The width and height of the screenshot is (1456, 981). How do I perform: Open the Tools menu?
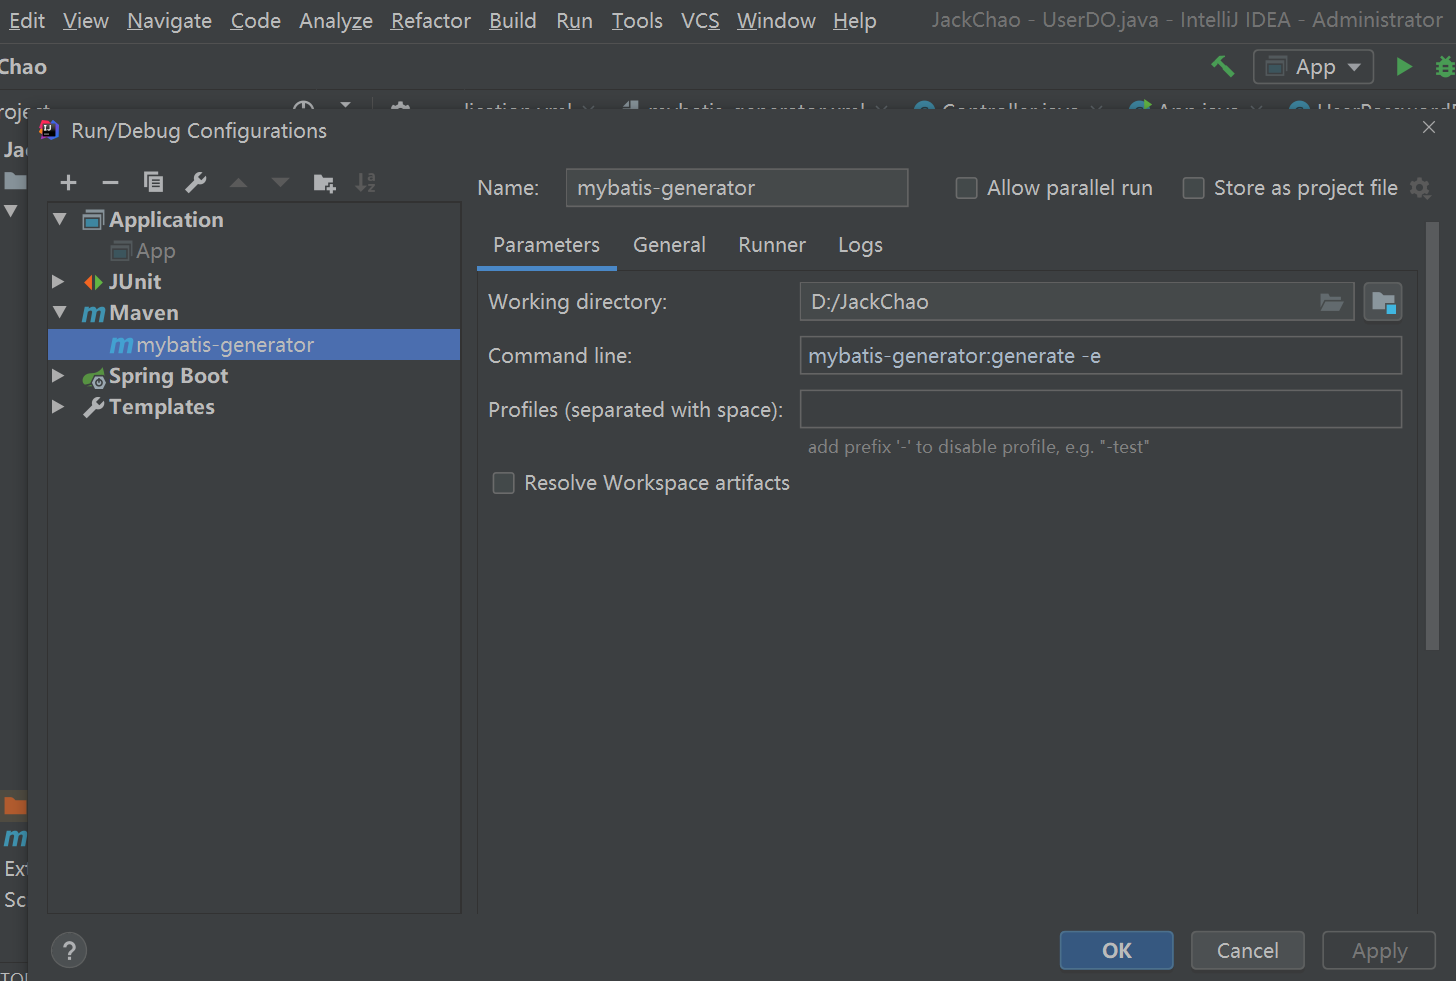pyautogui.click(x=637, y=20)
